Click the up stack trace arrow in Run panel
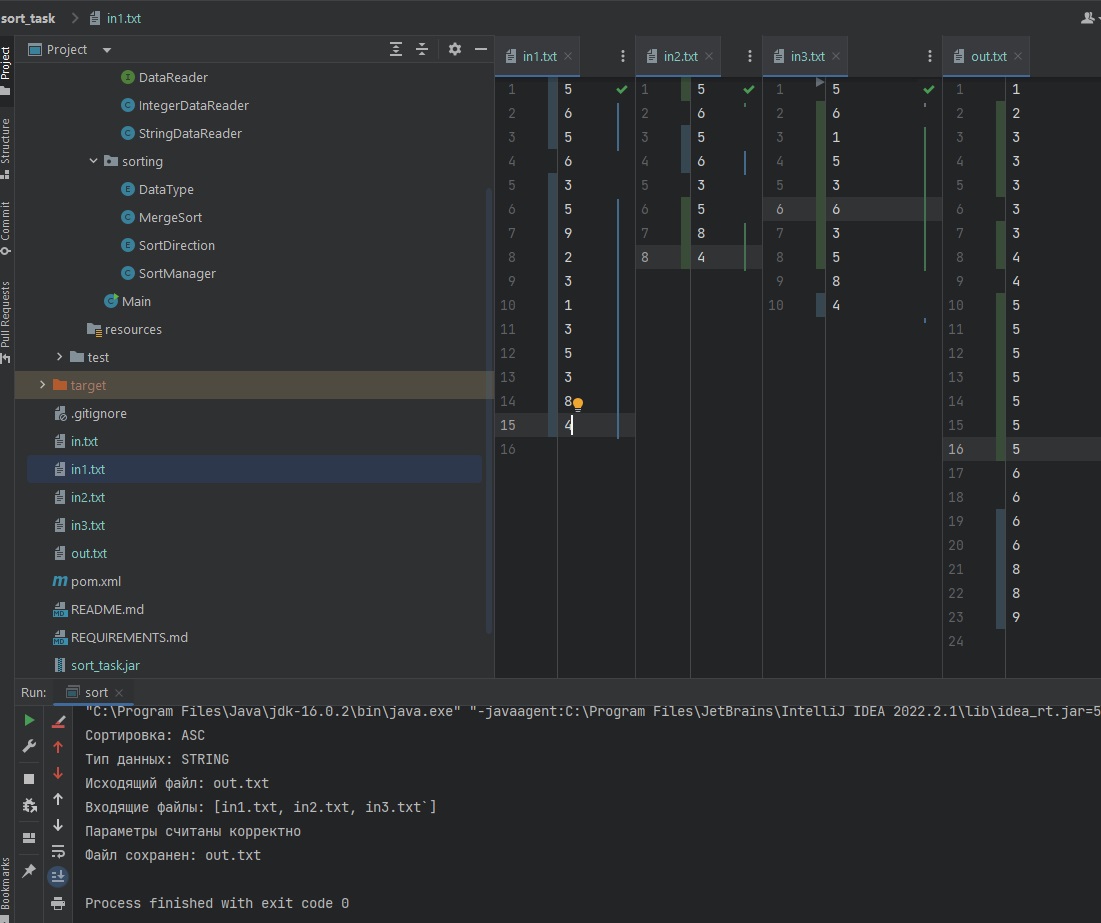Screen dimensions: 1101x923 pyautogui.click(x=58, y=799)
